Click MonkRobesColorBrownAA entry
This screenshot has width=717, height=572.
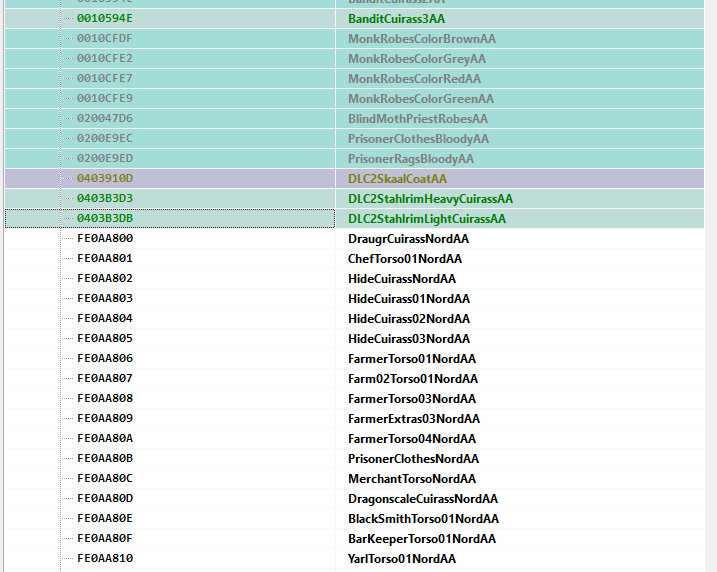(422, 39)
